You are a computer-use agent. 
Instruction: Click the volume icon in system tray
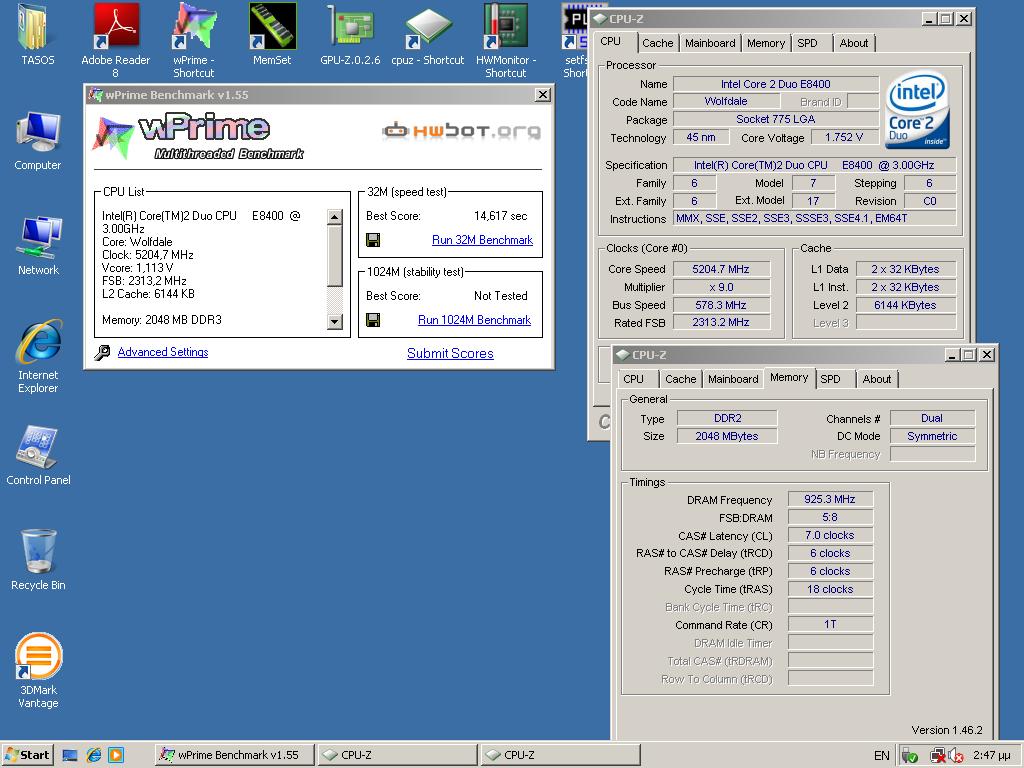[x=955, y=756]
